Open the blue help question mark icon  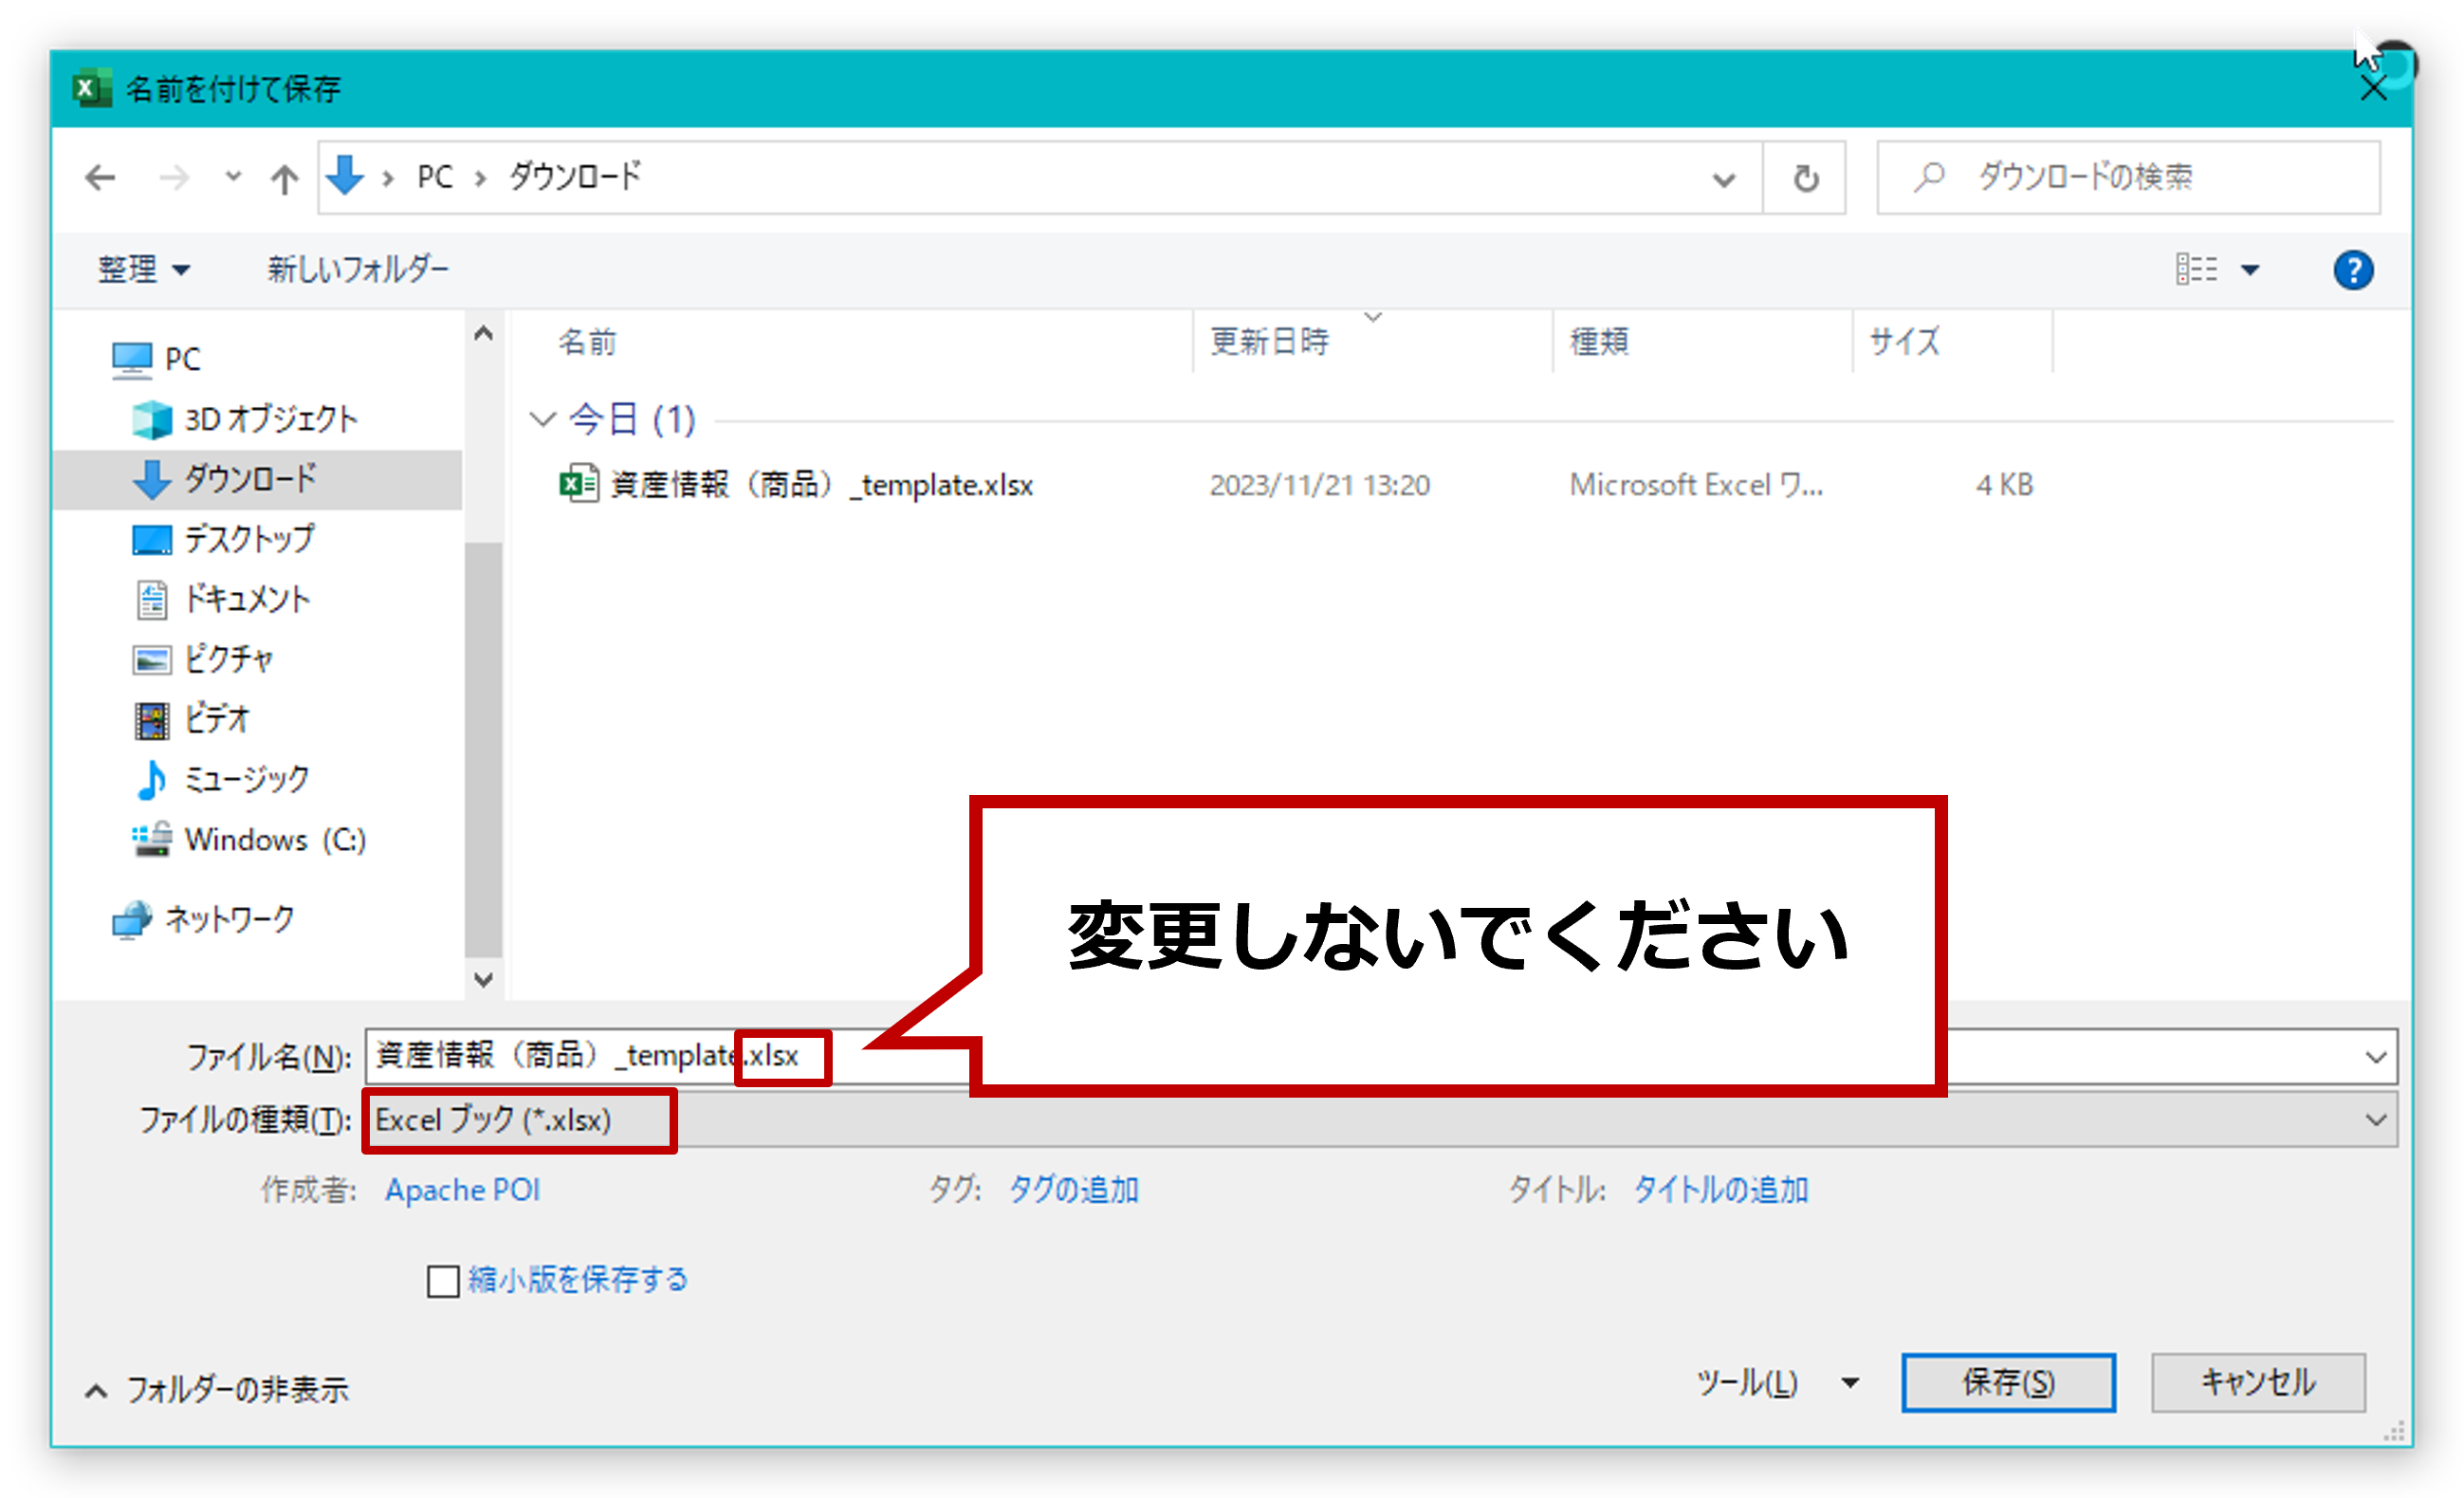pyautogui.click(x=2352, y=270)
